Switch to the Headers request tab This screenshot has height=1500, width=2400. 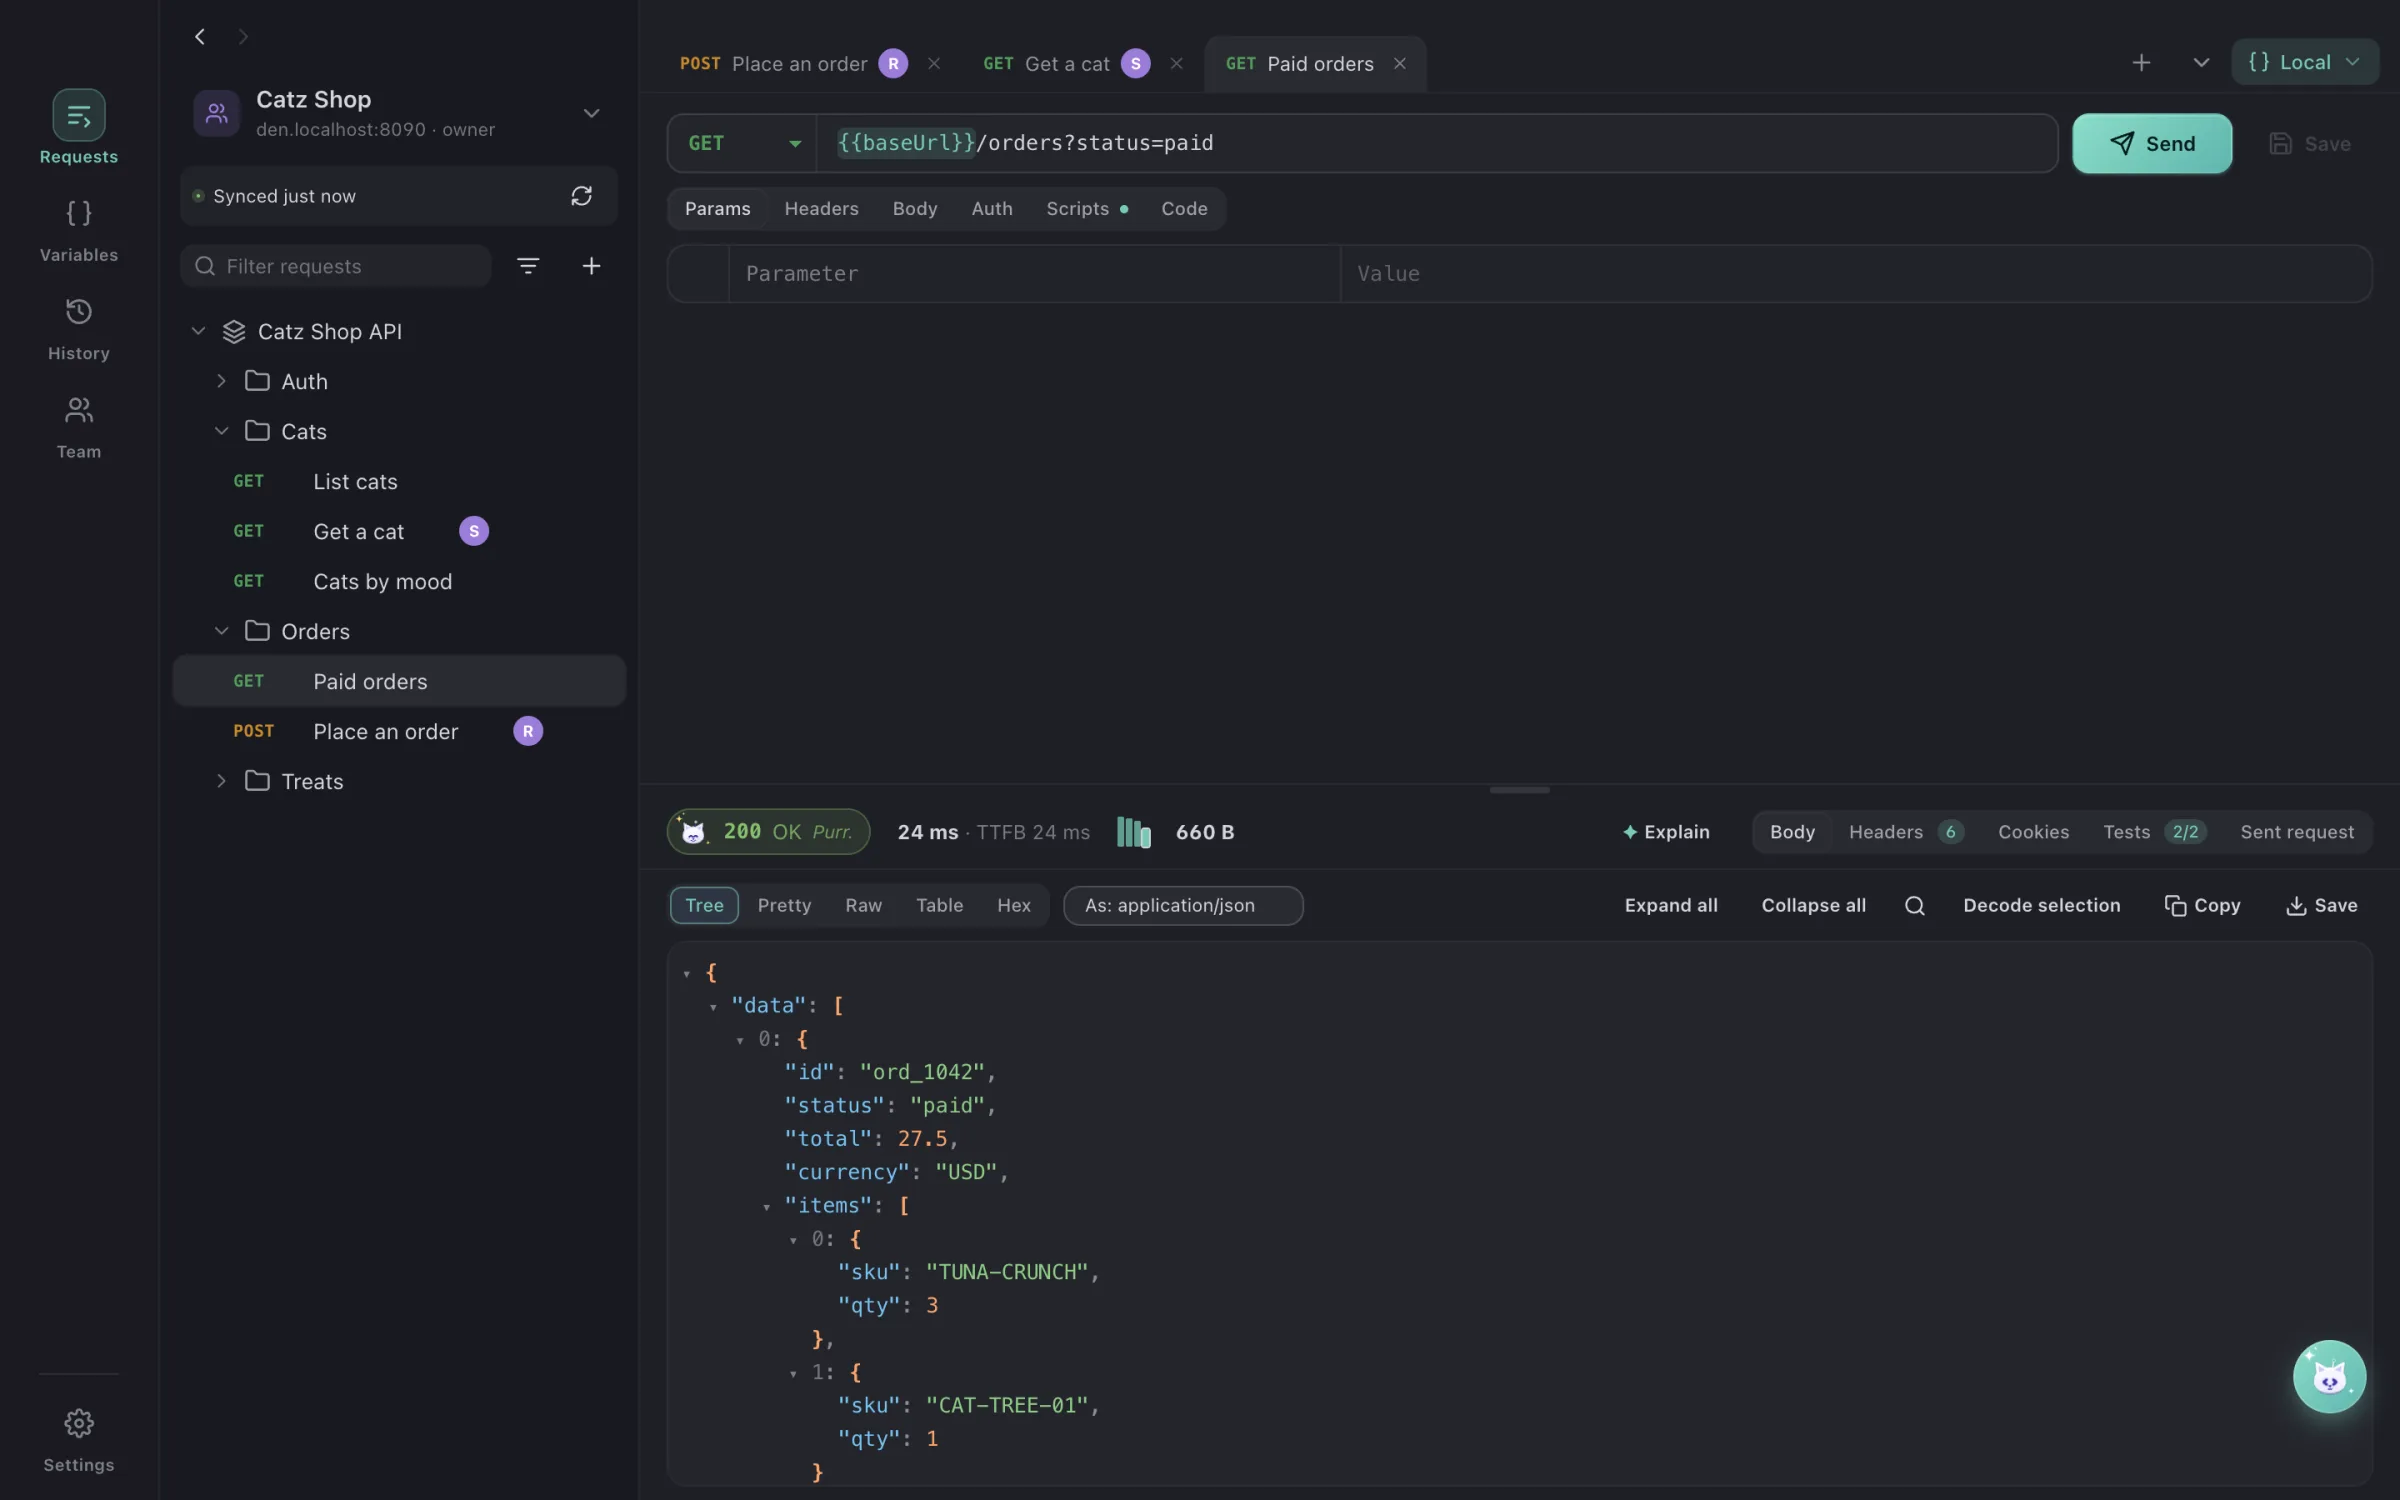[x=821, y=209]
